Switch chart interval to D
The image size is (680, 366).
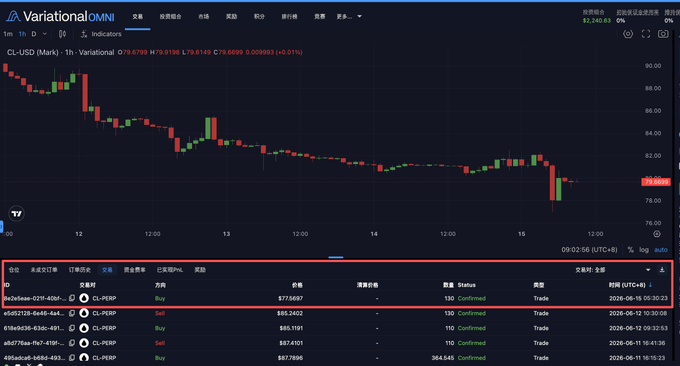pos(33,34)
